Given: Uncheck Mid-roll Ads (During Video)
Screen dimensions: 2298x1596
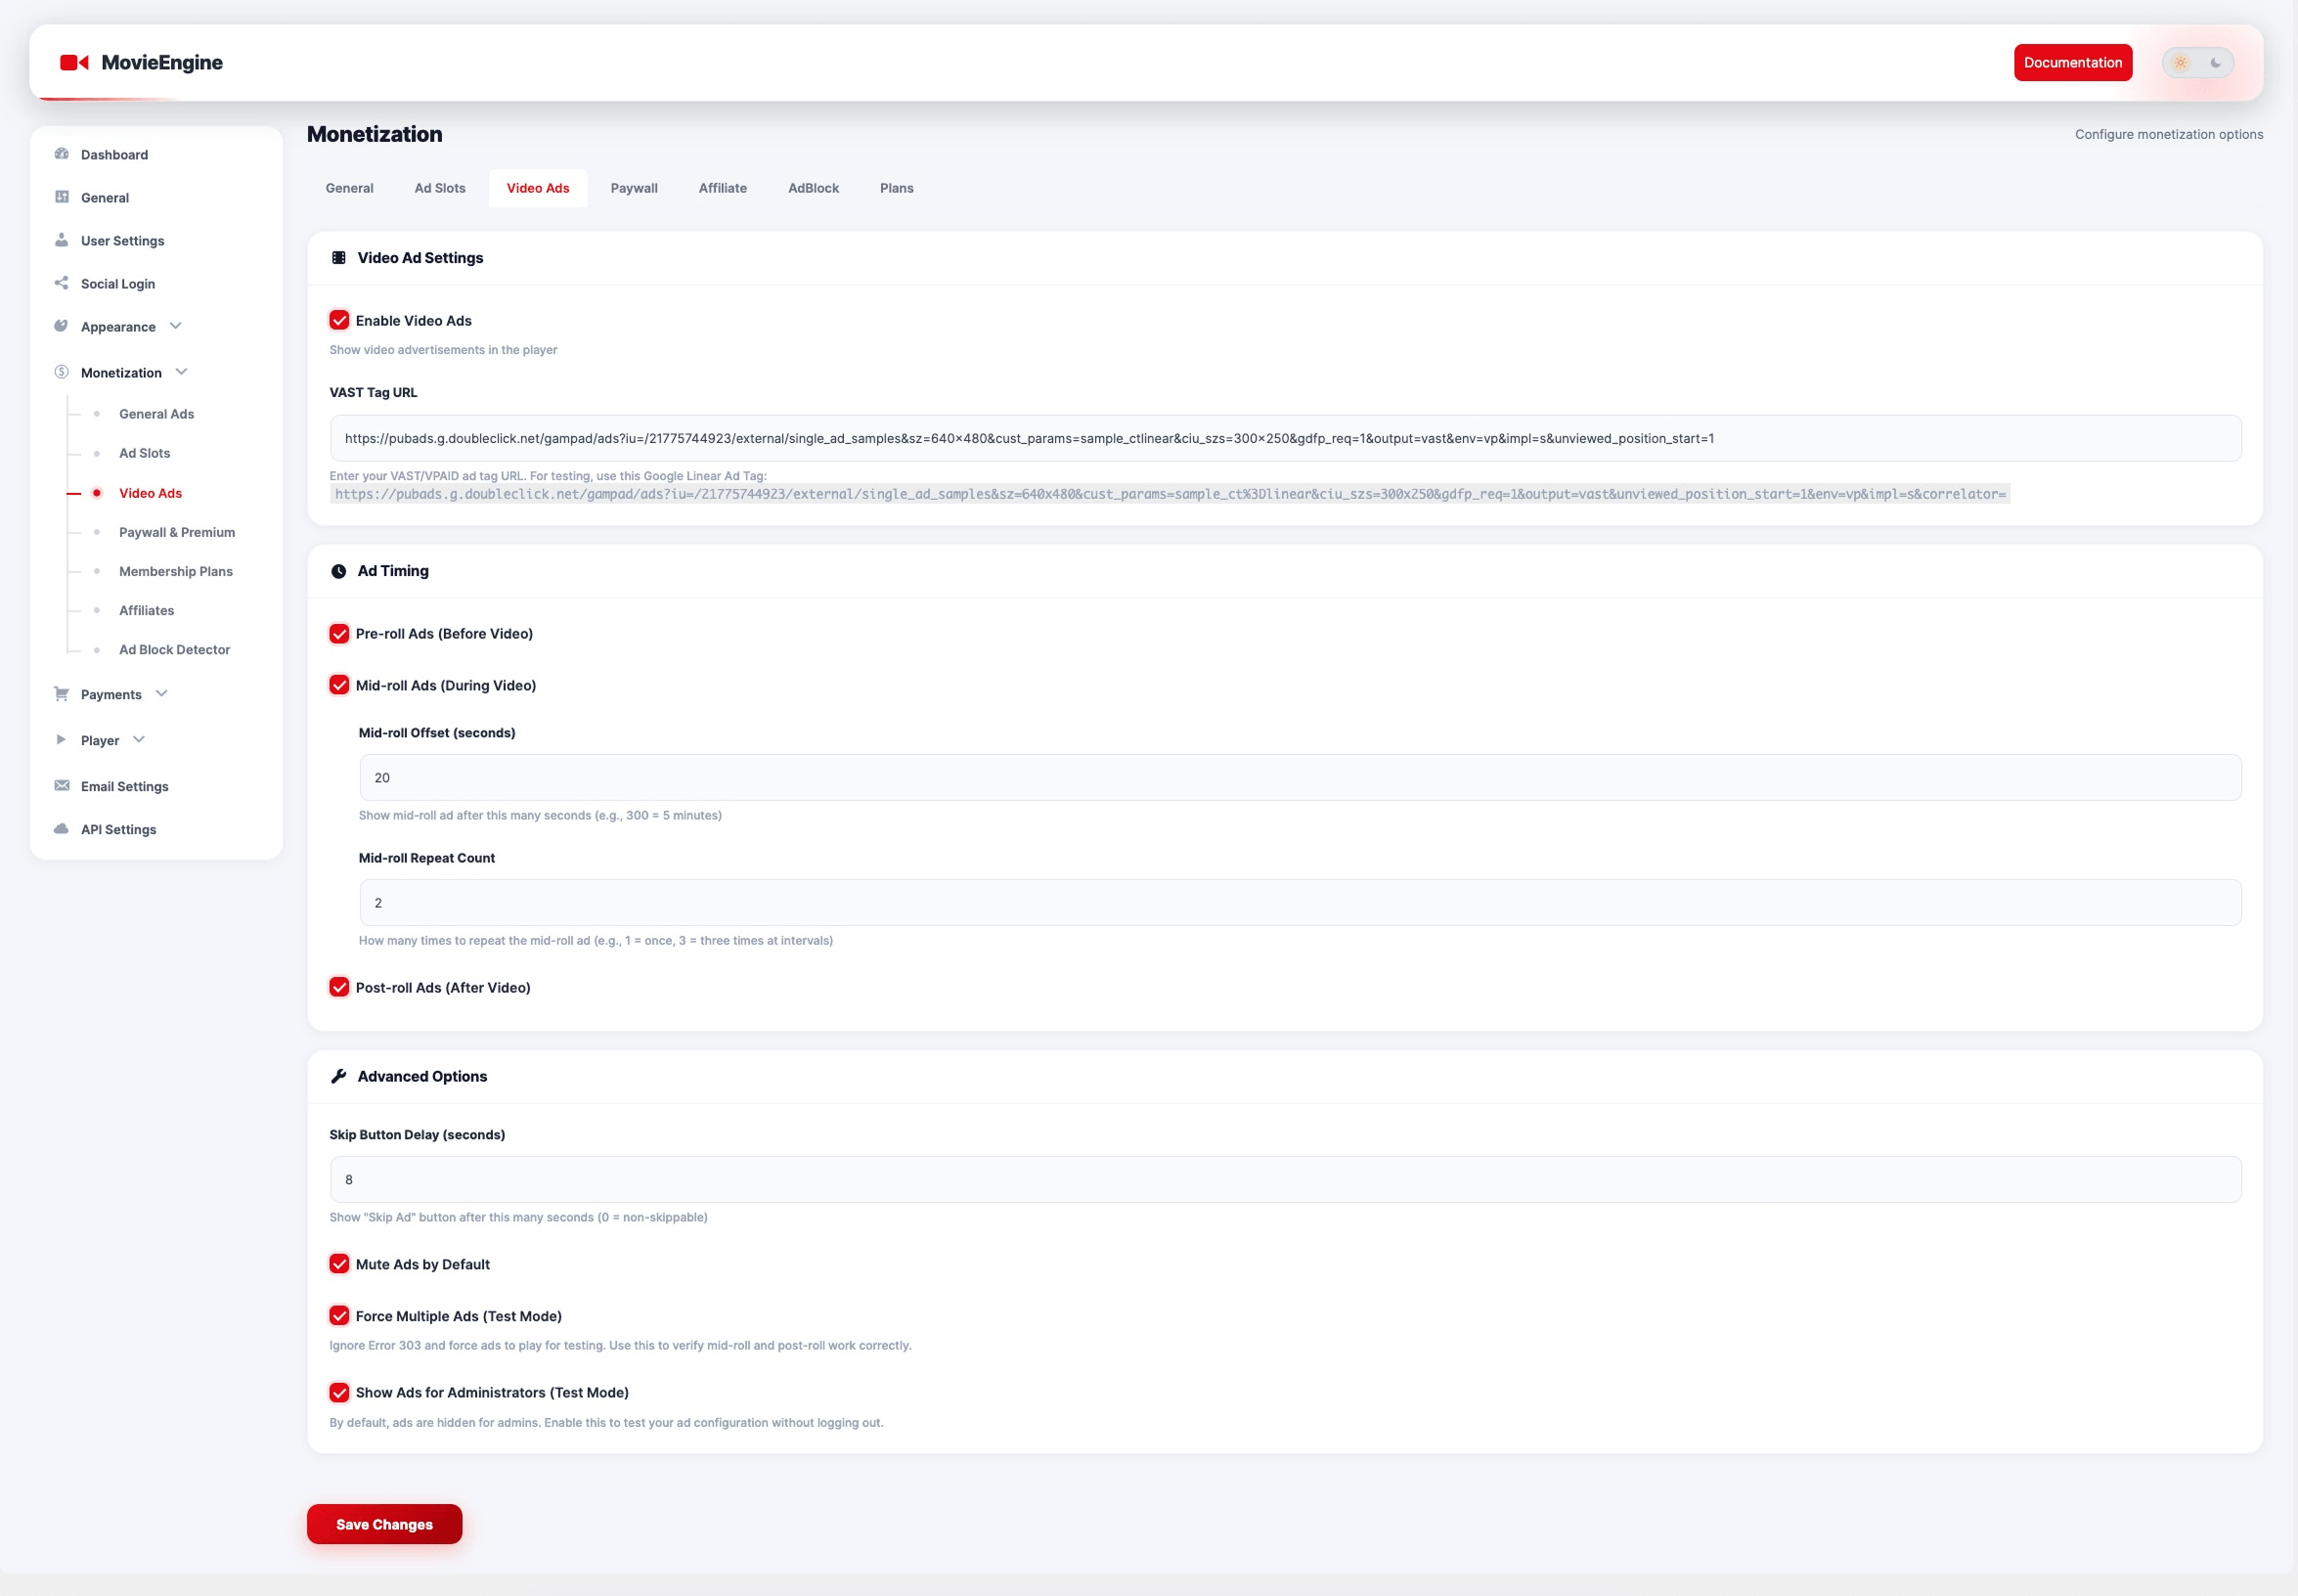Looking at the screenshot, I should point(338,685).
